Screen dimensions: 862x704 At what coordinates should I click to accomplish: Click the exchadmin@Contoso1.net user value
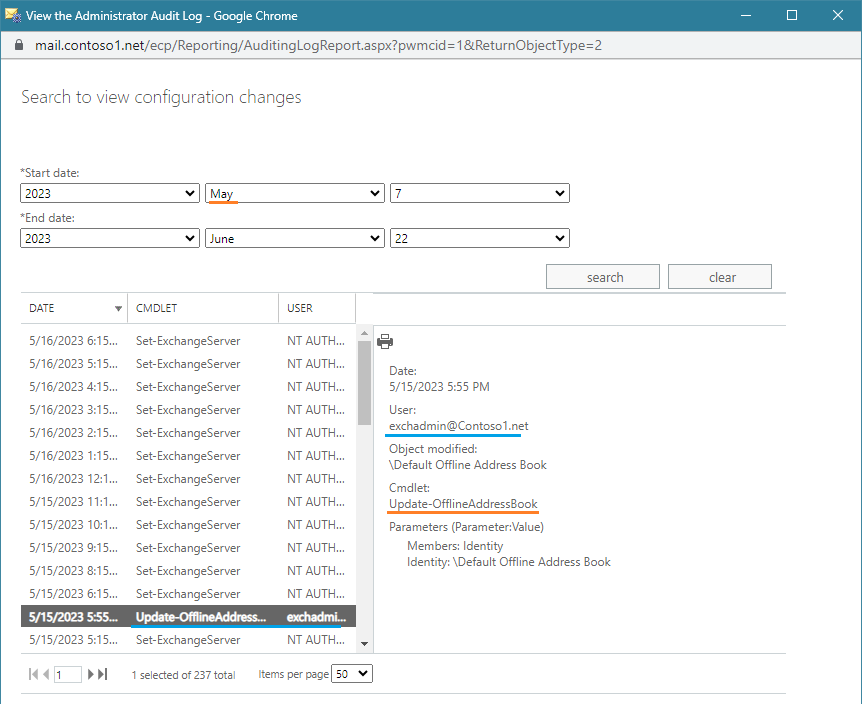click(x=458, y=426)
